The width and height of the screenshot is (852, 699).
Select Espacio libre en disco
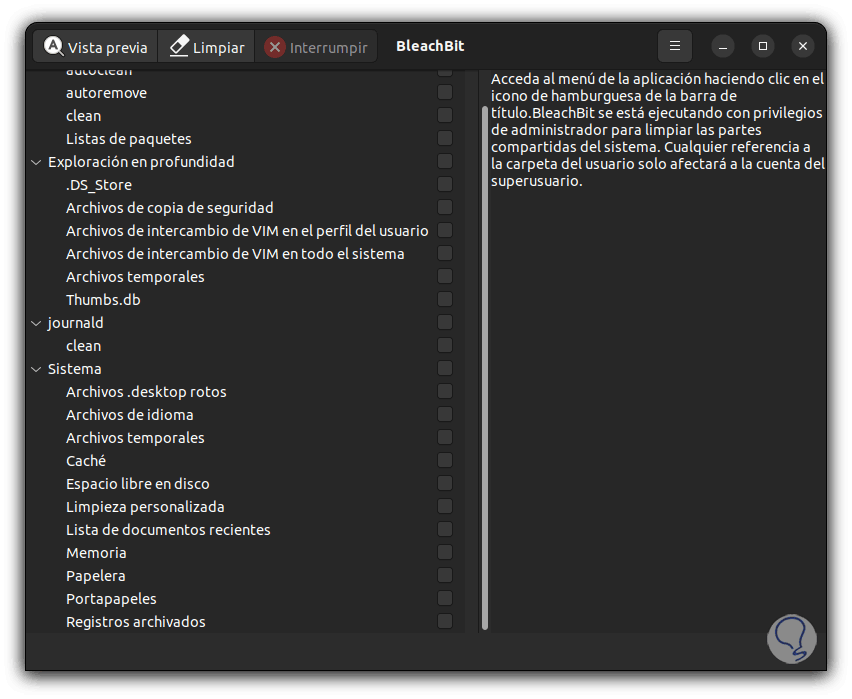137,484
